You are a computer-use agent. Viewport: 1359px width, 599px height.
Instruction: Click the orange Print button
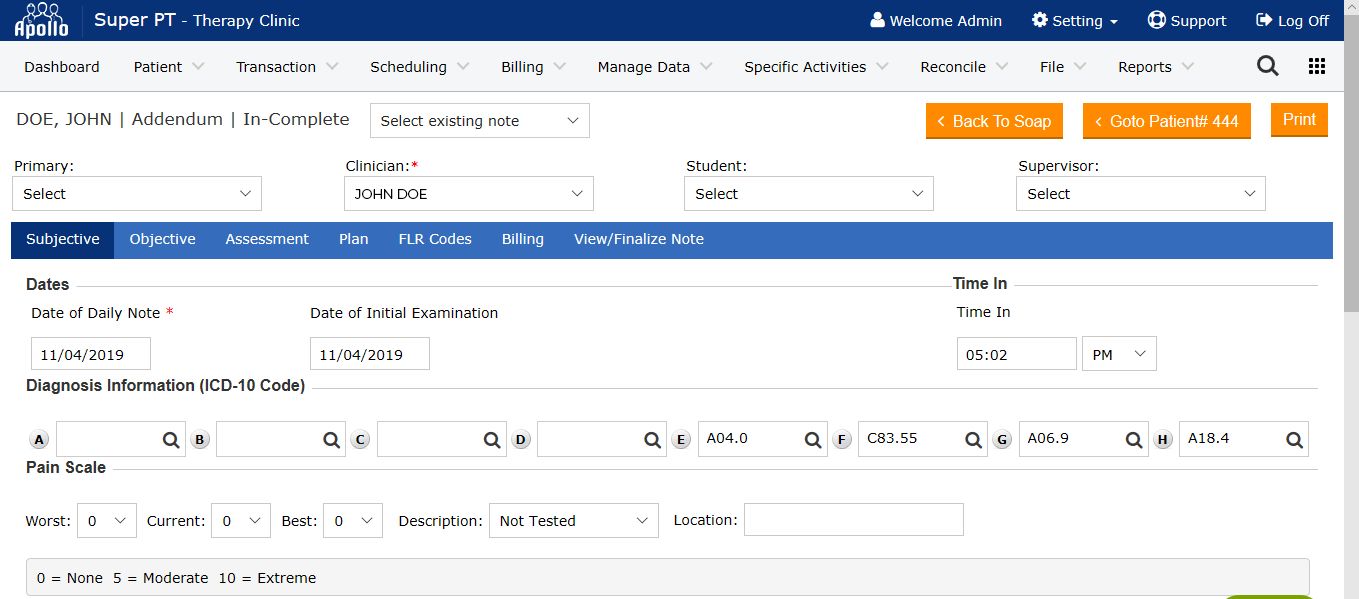pyautogui.click(x=1299, y=120)
